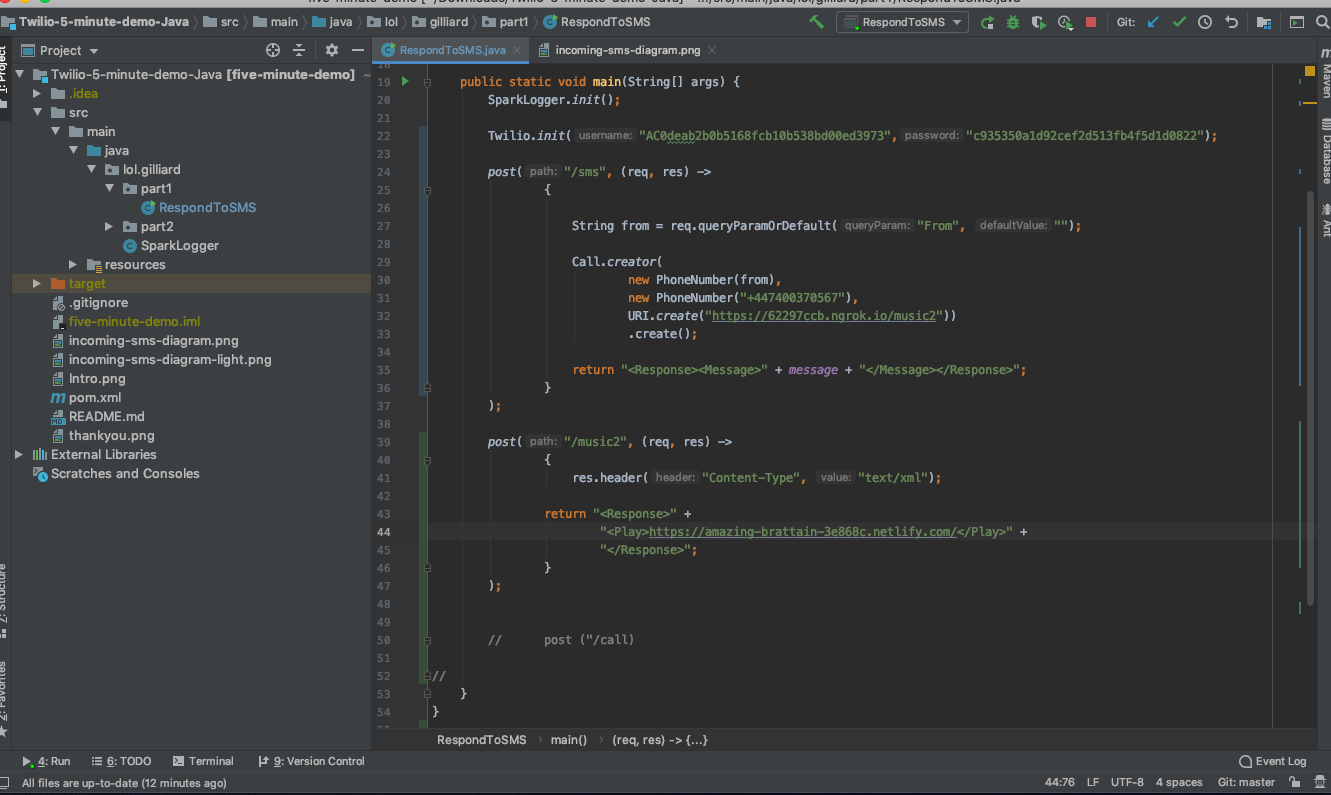Open the Version Control tab

tap(311, 761)
